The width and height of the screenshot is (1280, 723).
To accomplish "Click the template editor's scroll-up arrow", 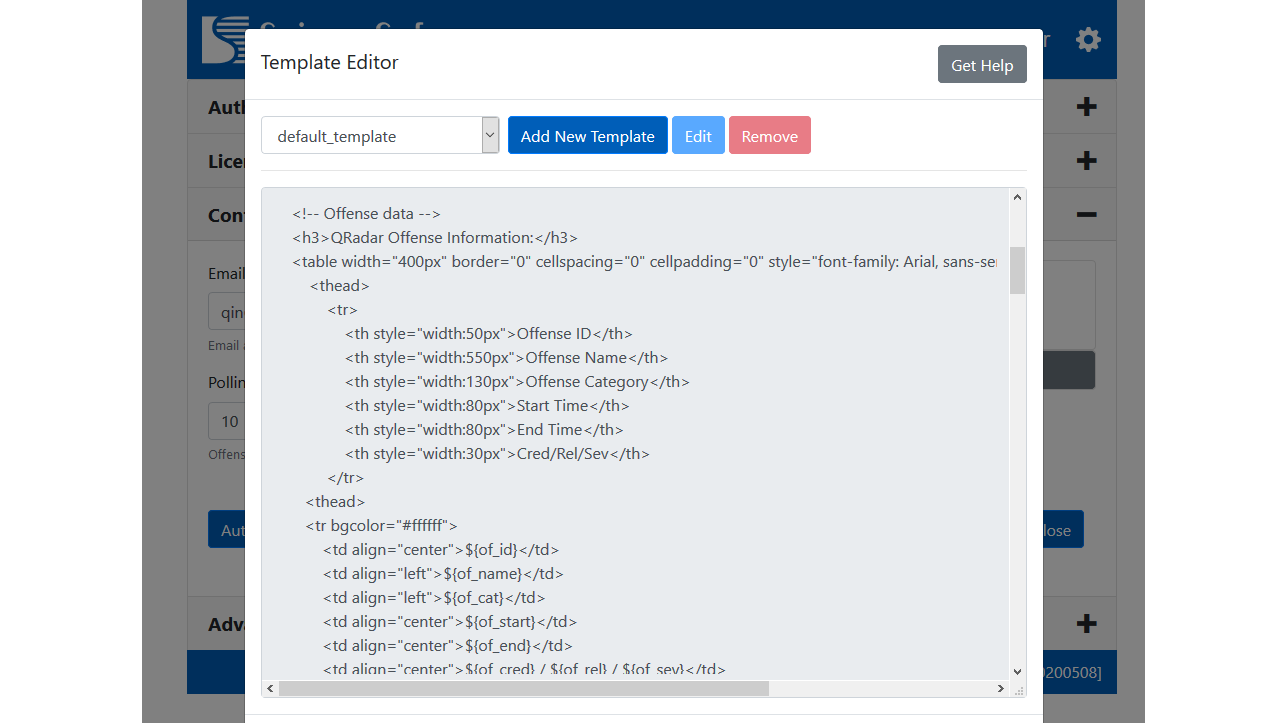I will tap(1017, 198).
